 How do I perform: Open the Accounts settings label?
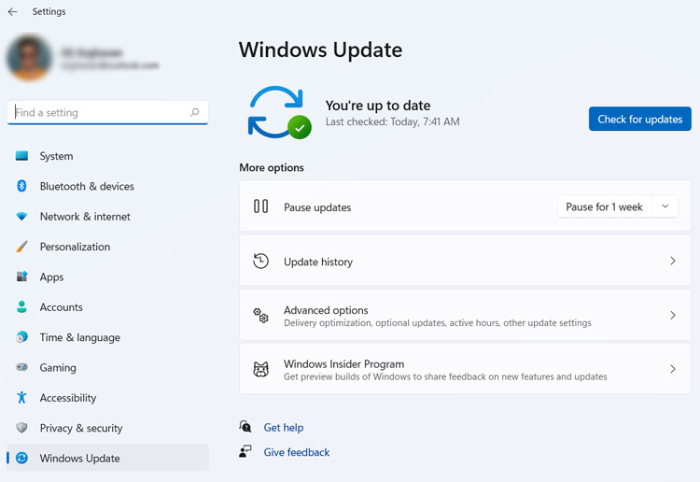61,307
